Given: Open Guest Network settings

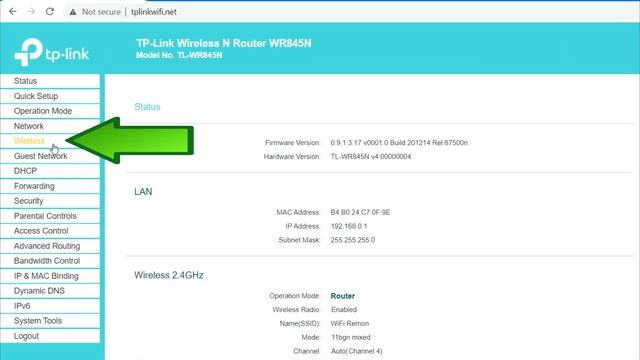Looking at the screenshot, I should (x=50, y=156).
